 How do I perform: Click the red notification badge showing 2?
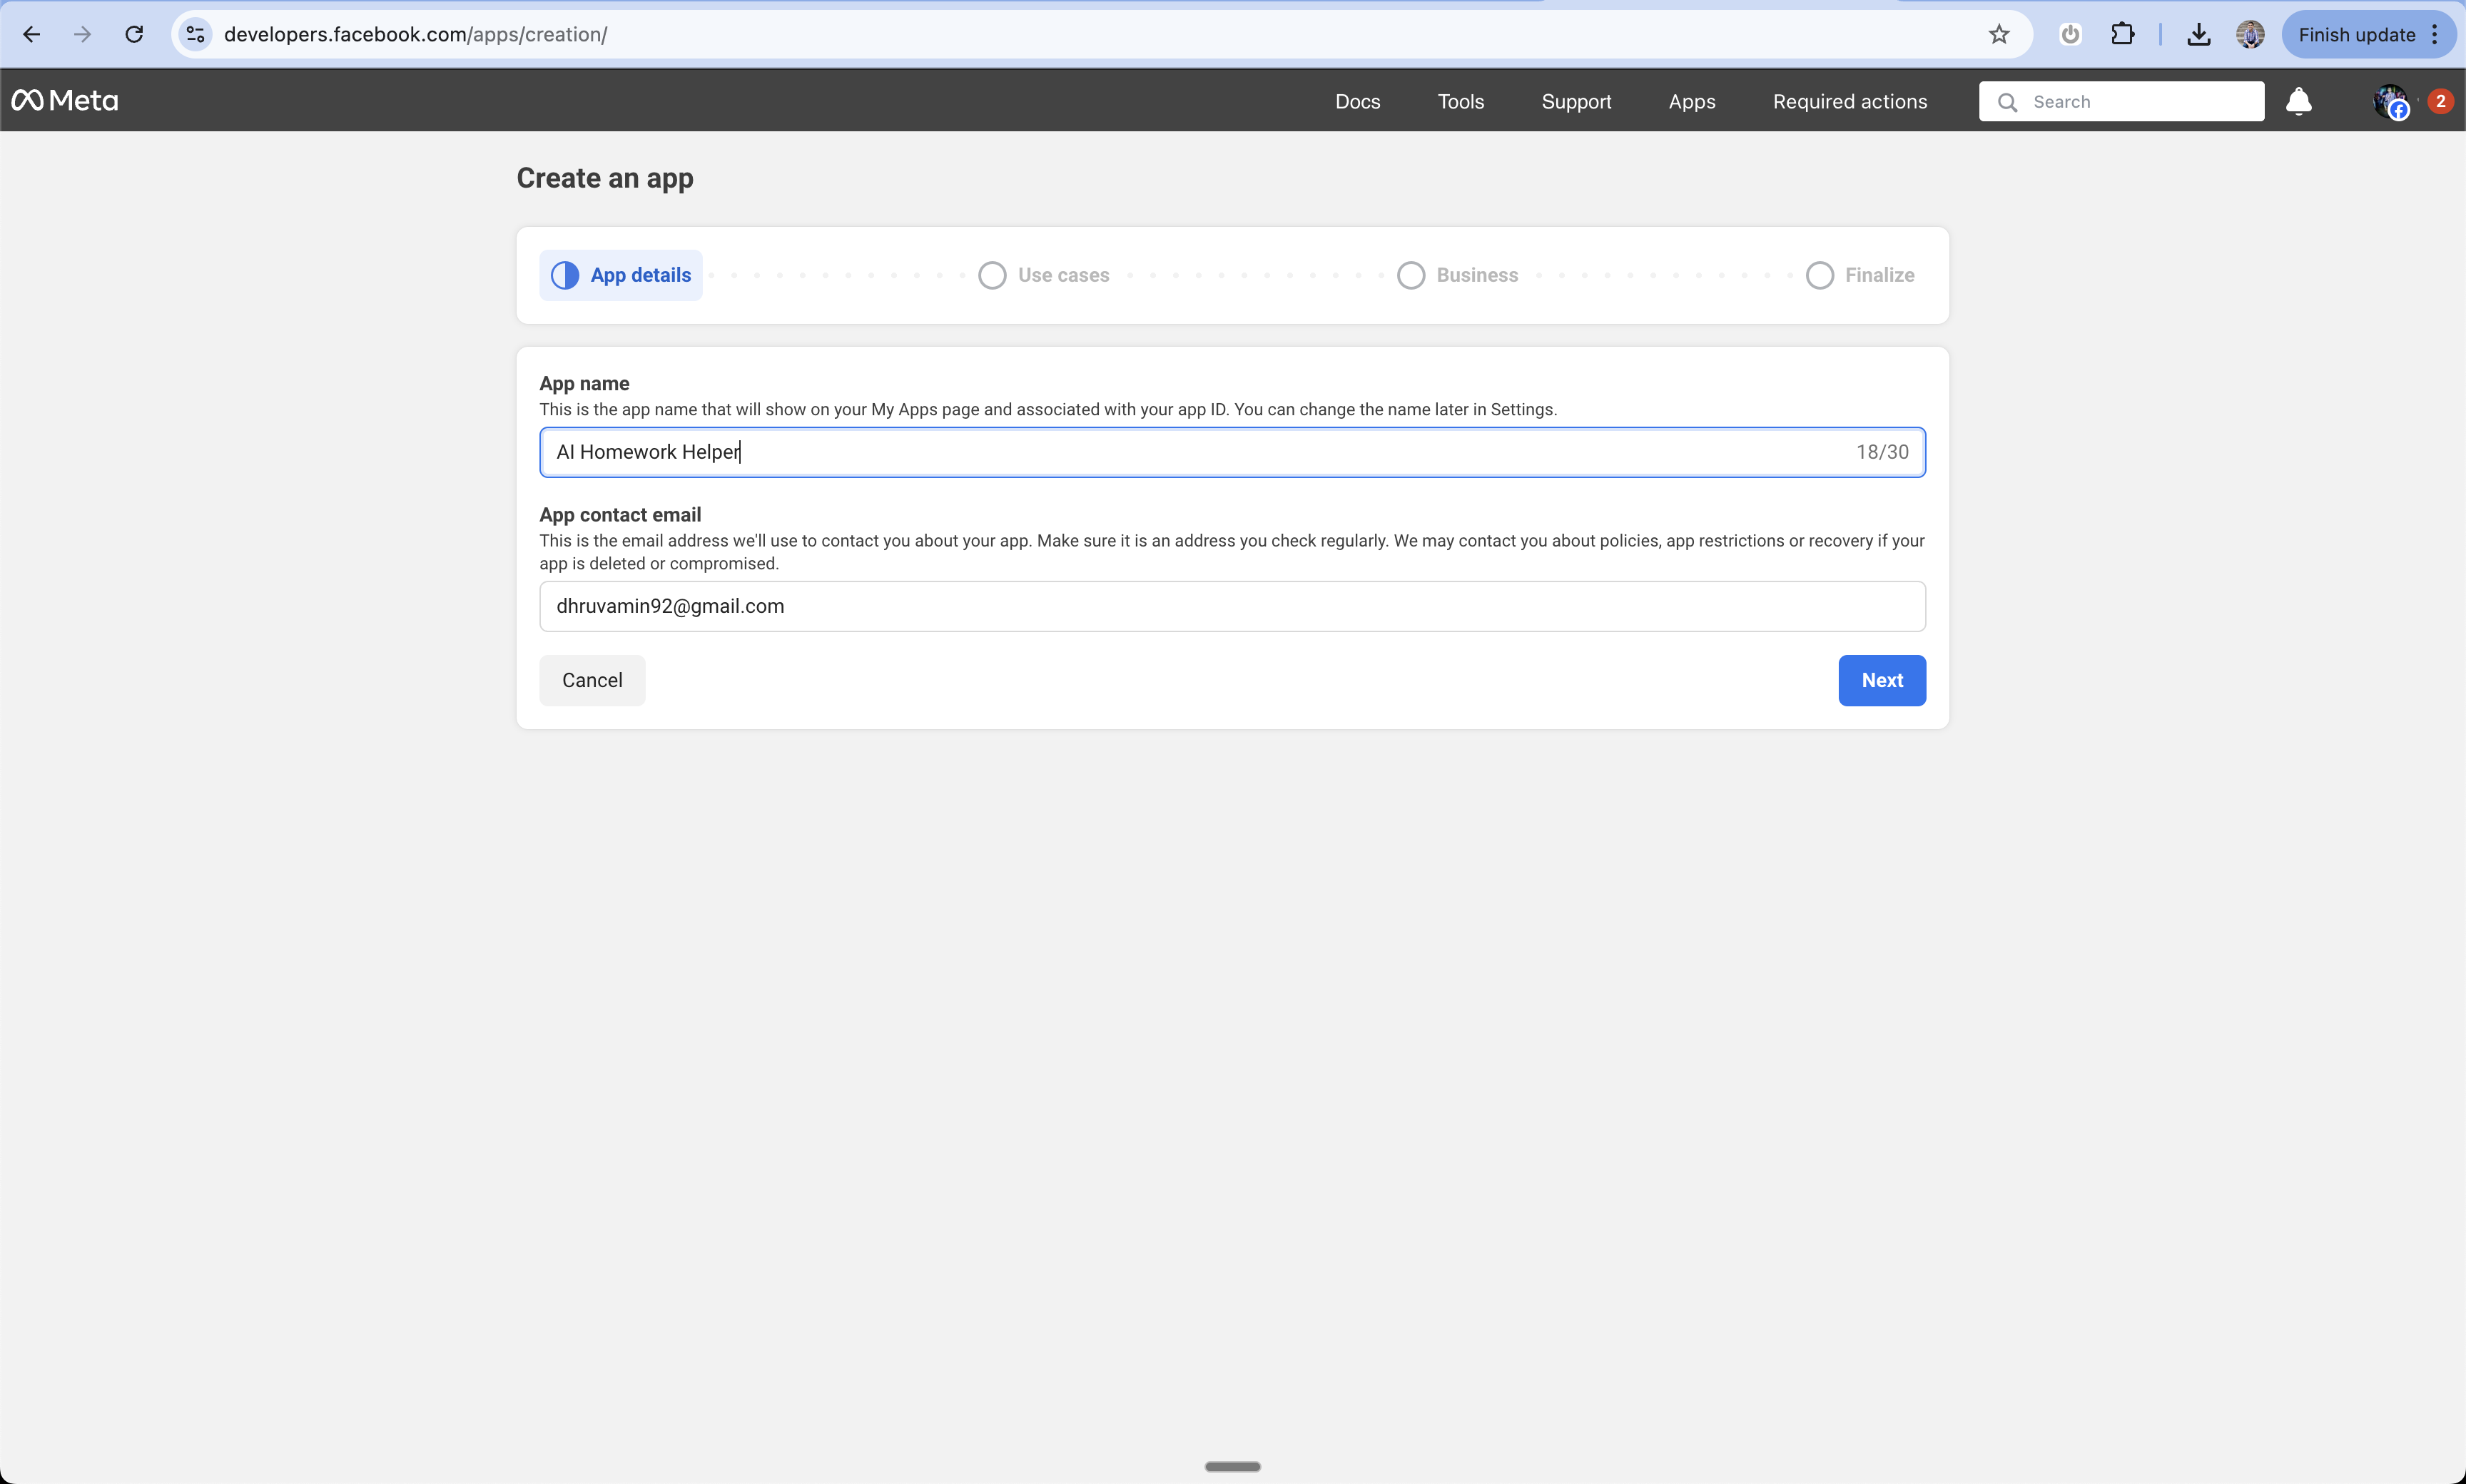2440,101
